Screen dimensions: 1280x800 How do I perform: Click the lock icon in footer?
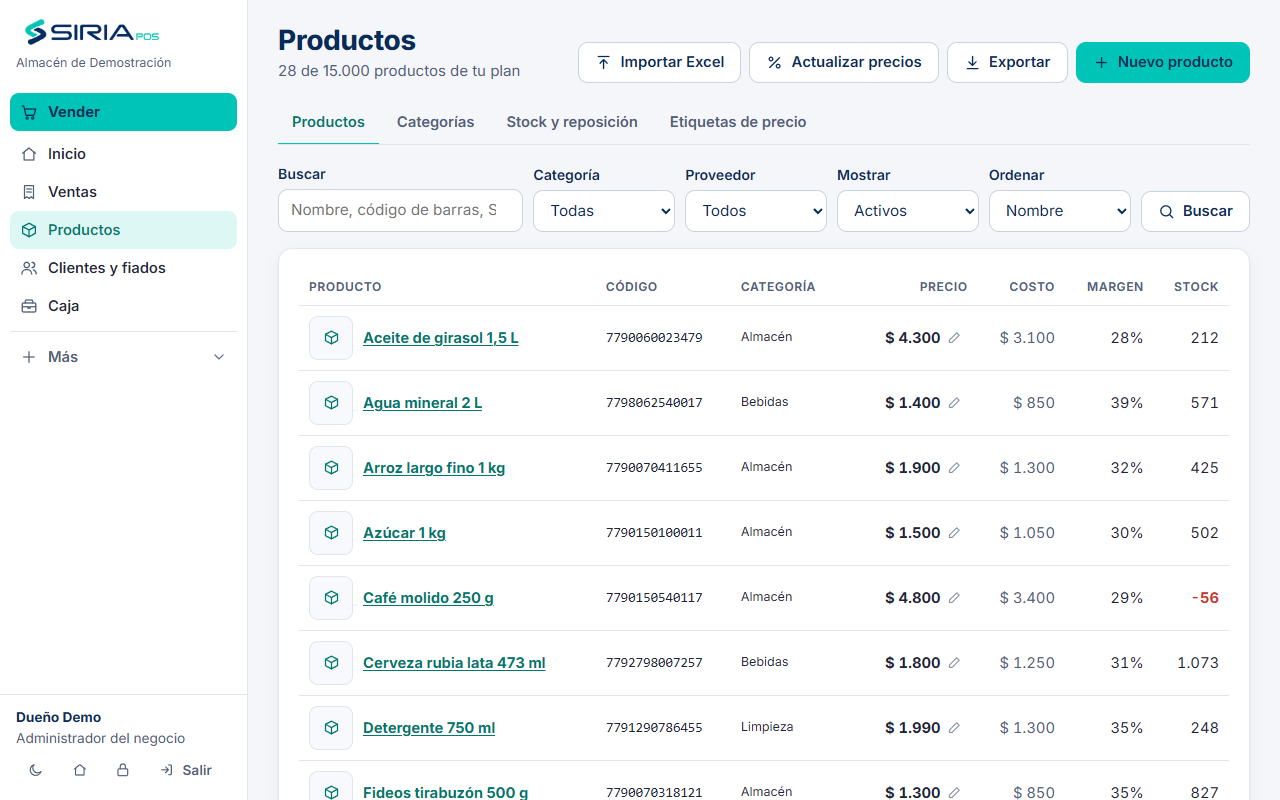(123, 770)
